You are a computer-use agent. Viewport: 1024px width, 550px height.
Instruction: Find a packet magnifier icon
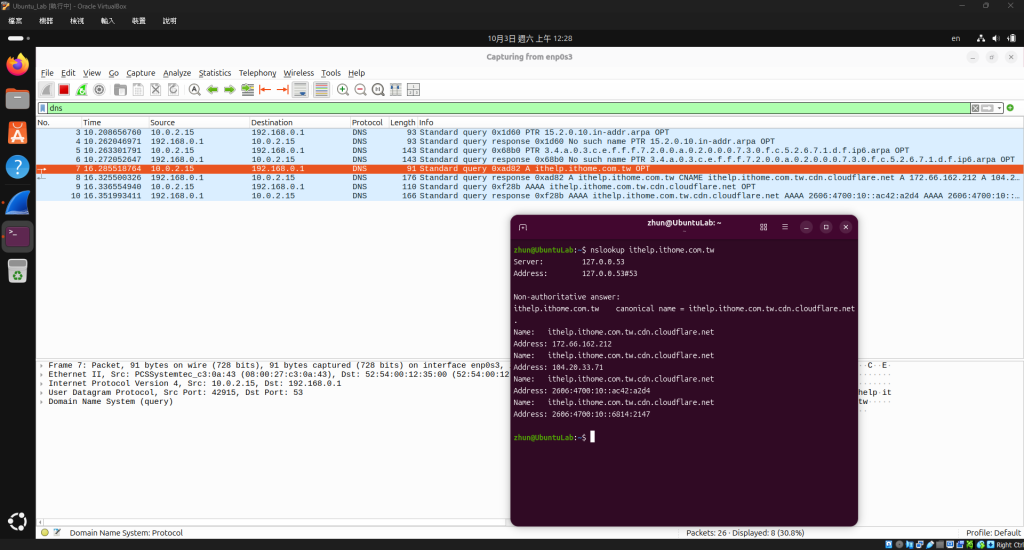click(195, 90)
